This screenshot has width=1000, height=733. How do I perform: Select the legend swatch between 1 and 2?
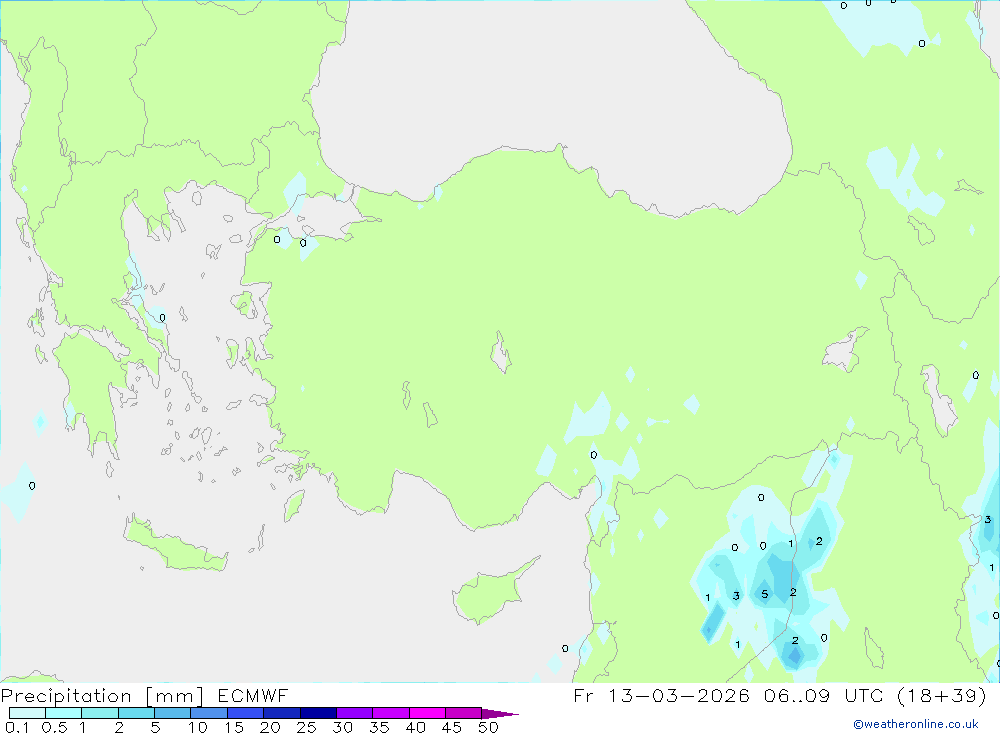[x=100, y=713]
